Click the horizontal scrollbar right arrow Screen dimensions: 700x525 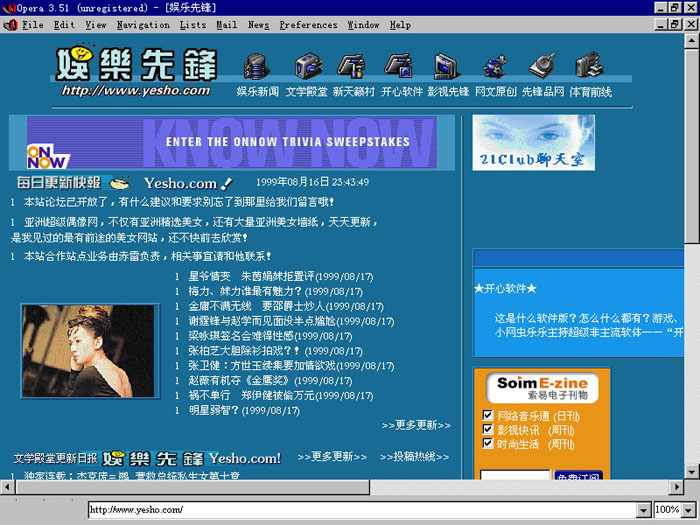(677, 487)
